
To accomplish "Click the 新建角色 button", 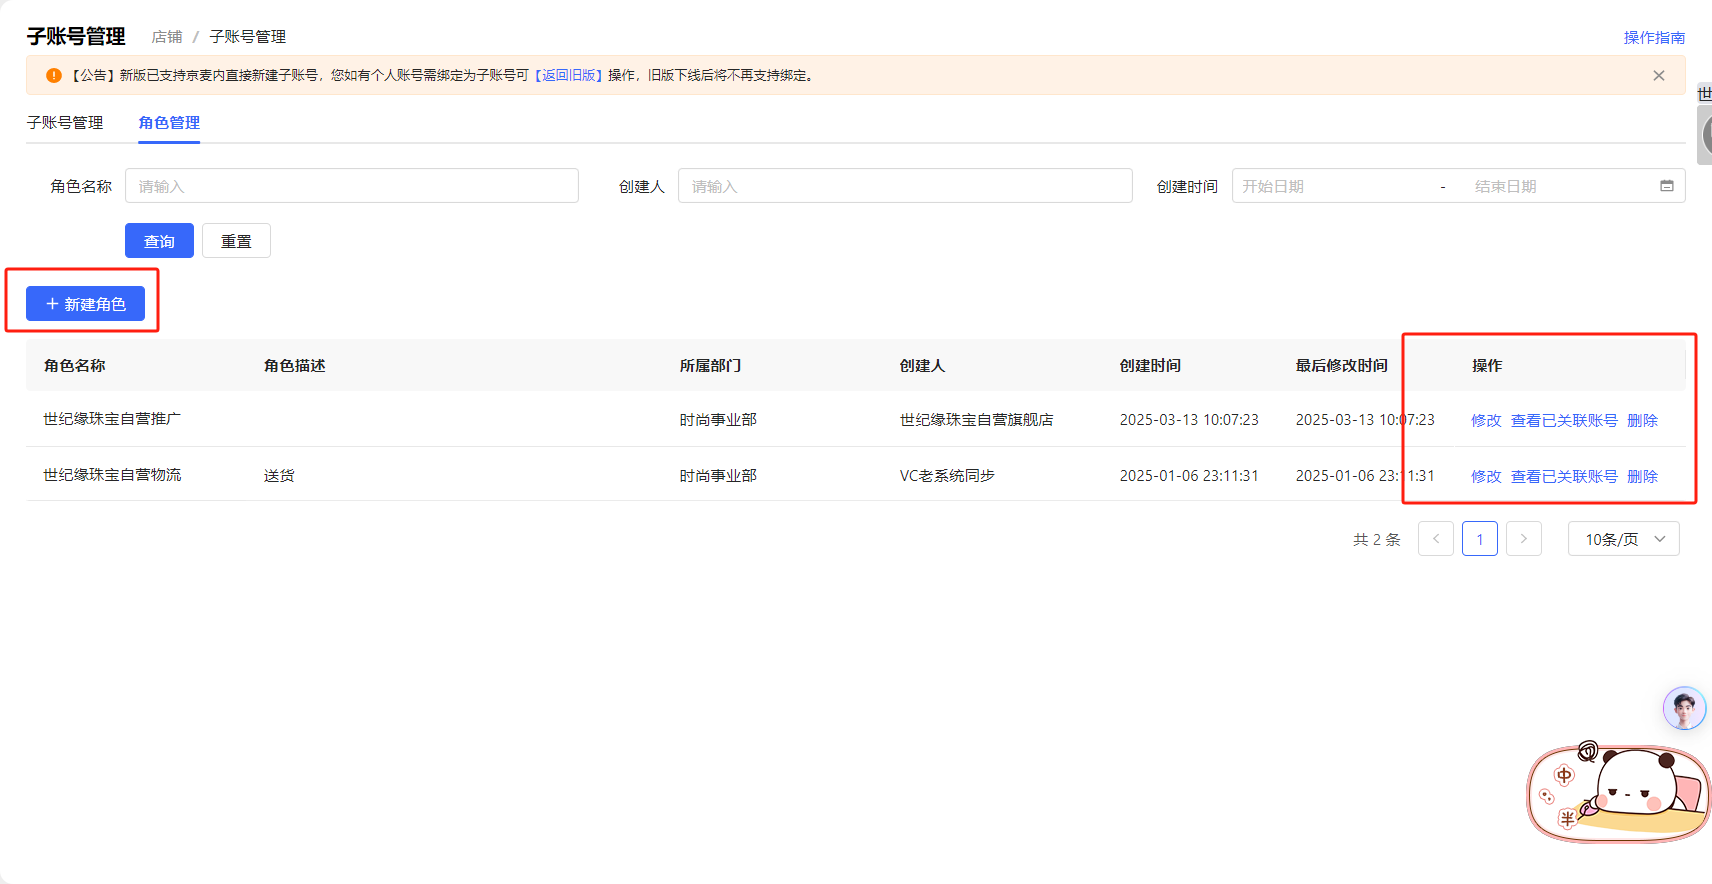I will click(x=86, y=304).
